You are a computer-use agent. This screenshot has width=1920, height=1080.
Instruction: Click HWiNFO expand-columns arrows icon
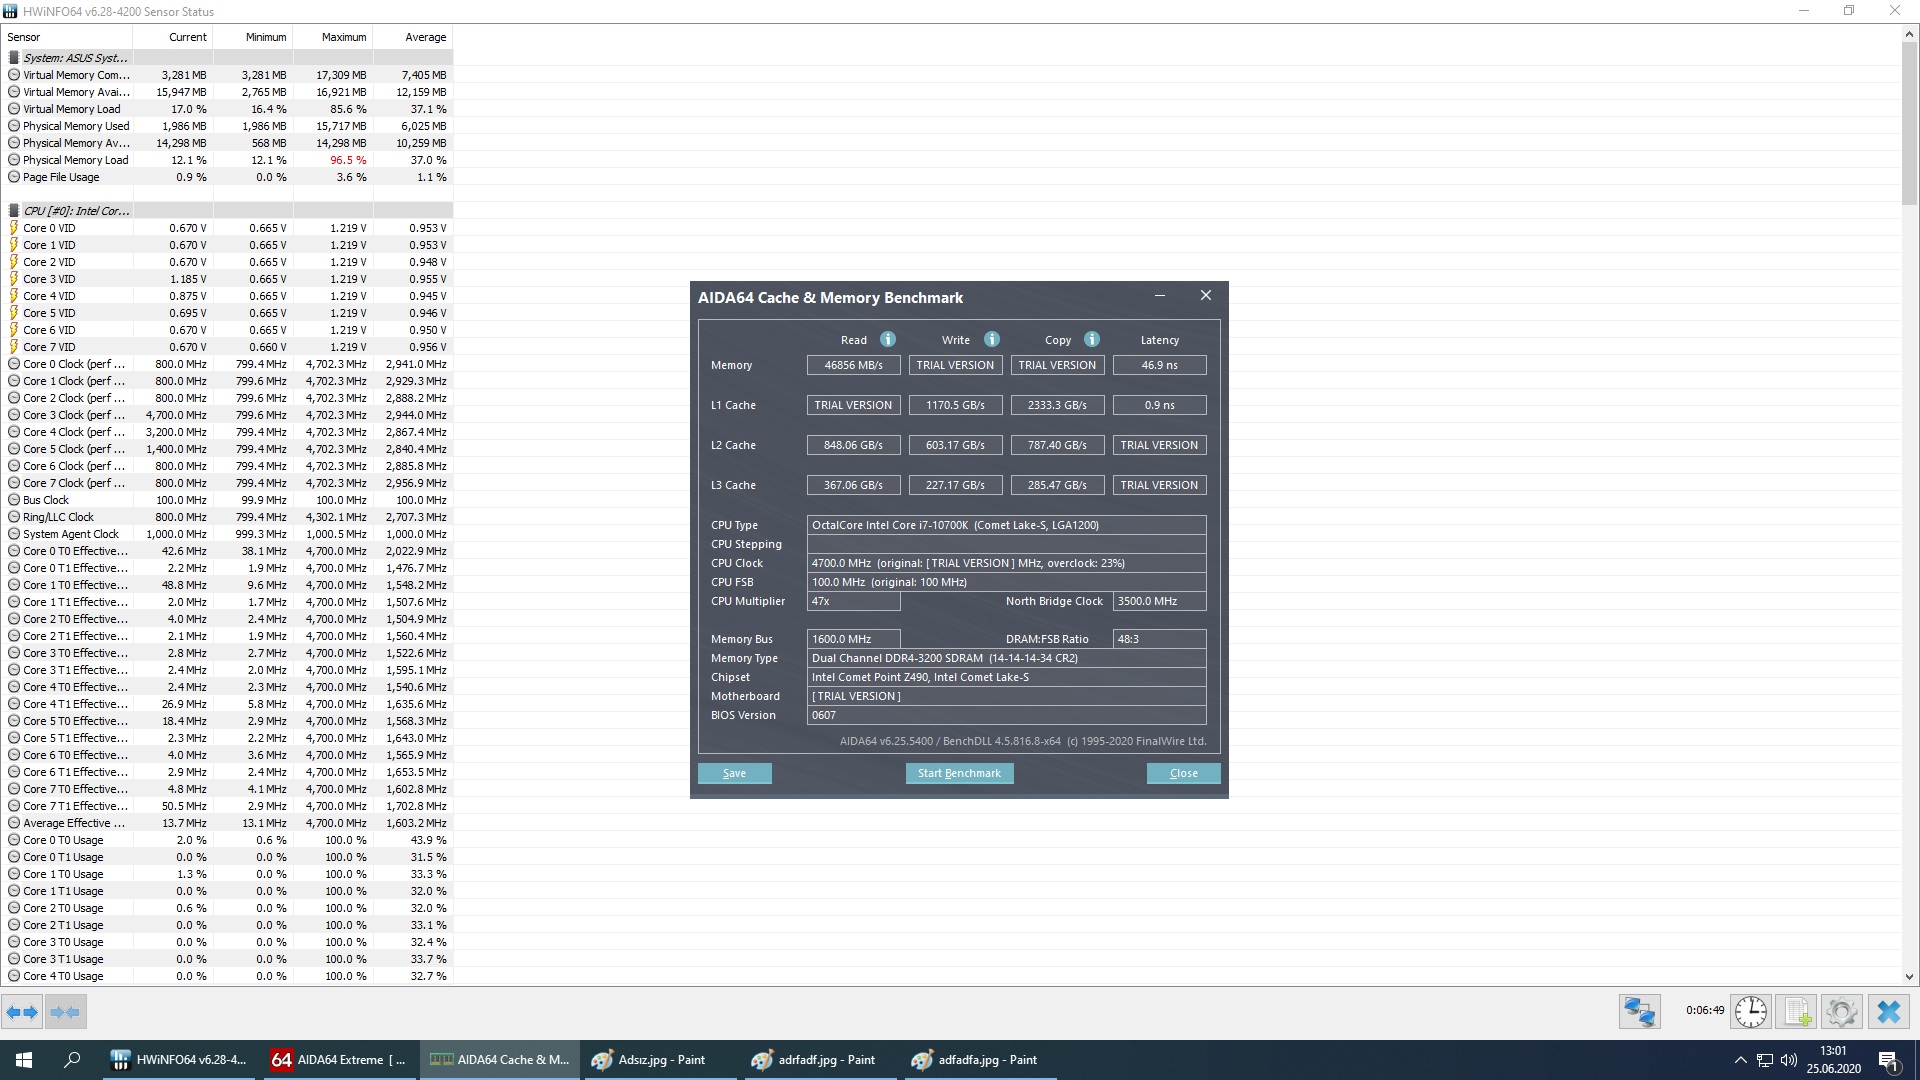[22, 1012]
